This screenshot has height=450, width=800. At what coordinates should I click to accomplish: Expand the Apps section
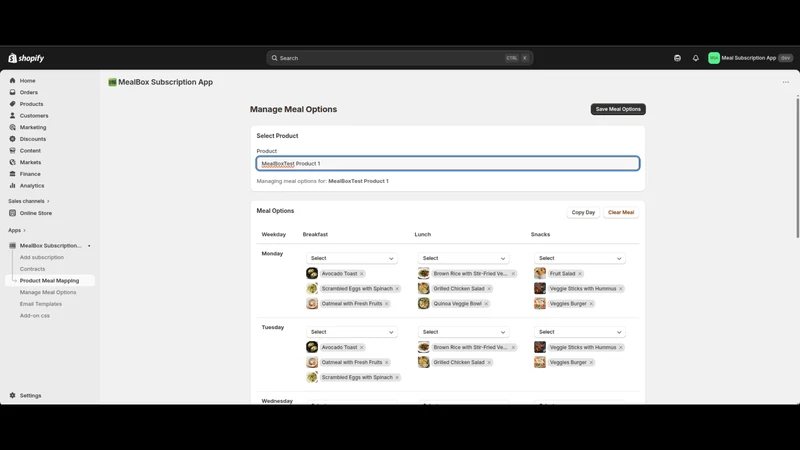(x=17, y=230)
